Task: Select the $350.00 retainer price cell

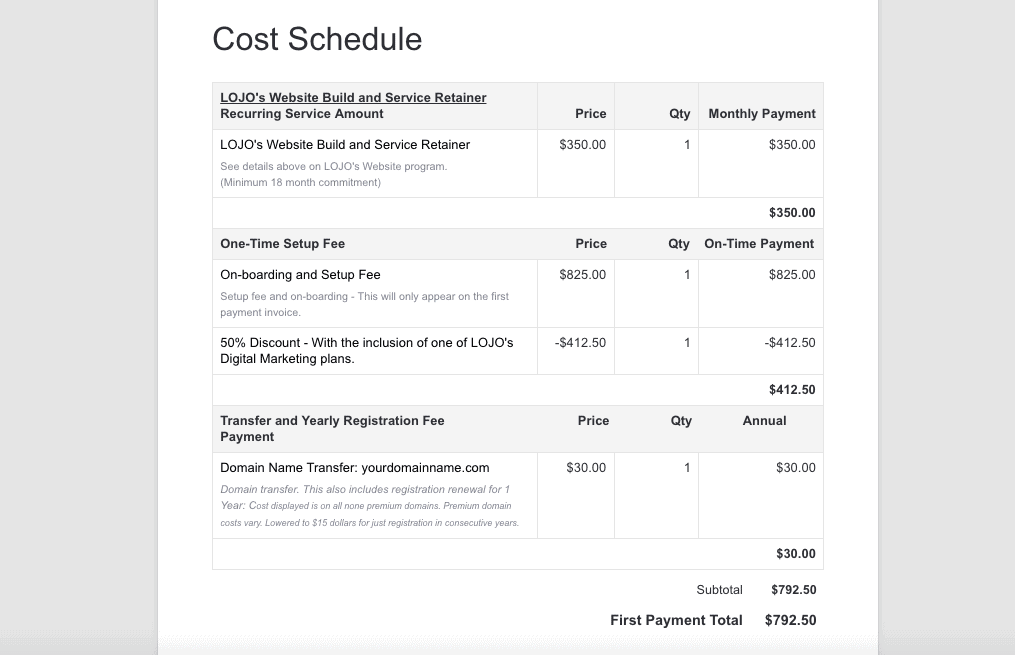Action: point(582,145)
